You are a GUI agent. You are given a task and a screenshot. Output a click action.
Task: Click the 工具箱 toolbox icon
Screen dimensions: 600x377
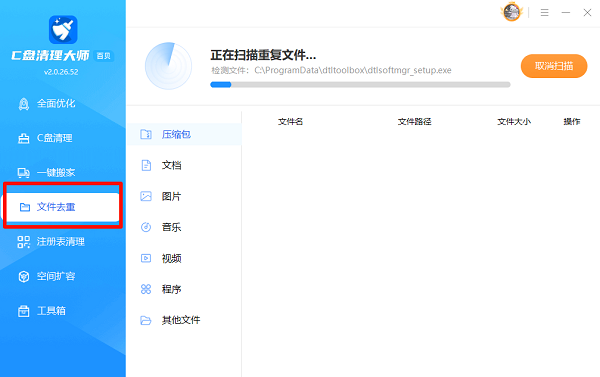pyautogui.click(x=24, y=311)
